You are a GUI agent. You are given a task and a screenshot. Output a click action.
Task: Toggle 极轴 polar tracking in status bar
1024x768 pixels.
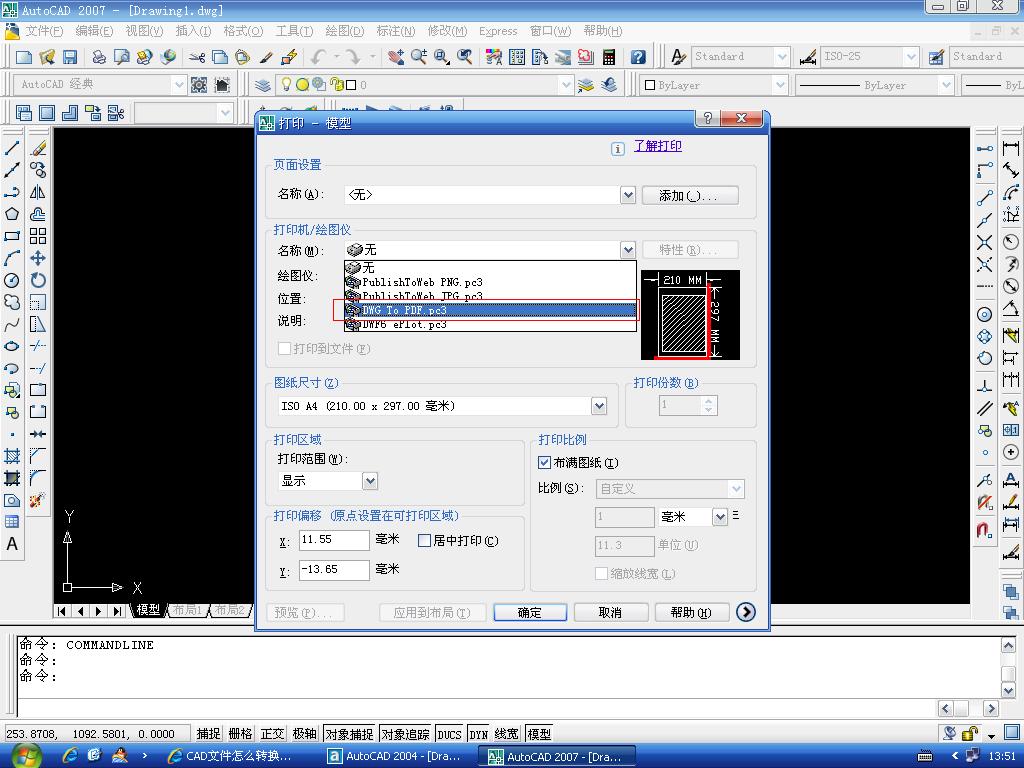coord(304,734)
